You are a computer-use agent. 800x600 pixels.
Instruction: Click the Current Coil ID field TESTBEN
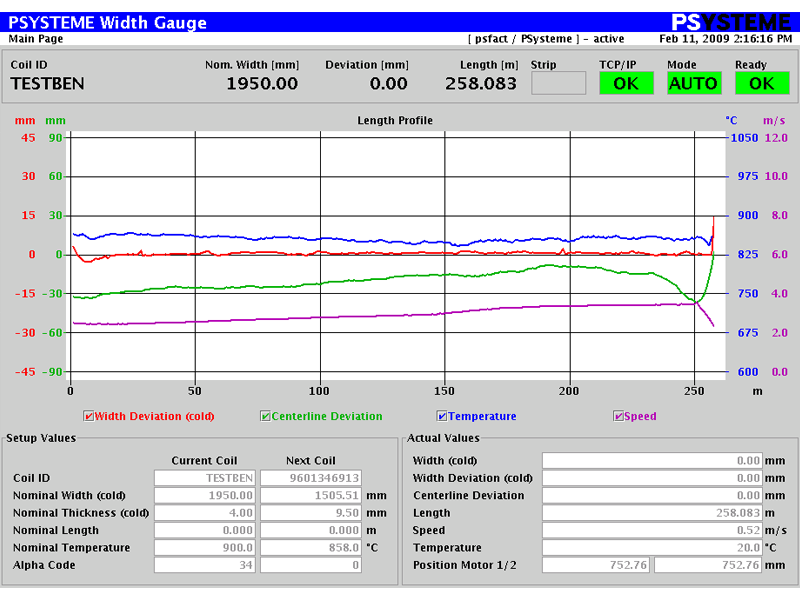click(205, 478)
